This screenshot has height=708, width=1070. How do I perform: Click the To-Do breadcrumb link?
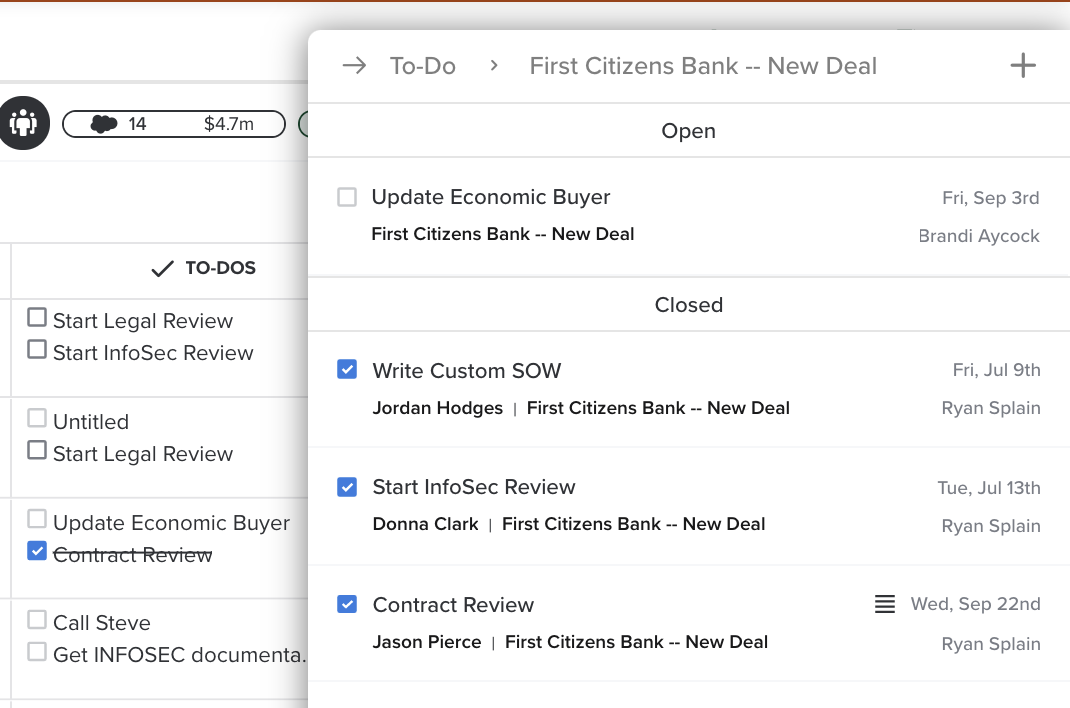(422, 65)
